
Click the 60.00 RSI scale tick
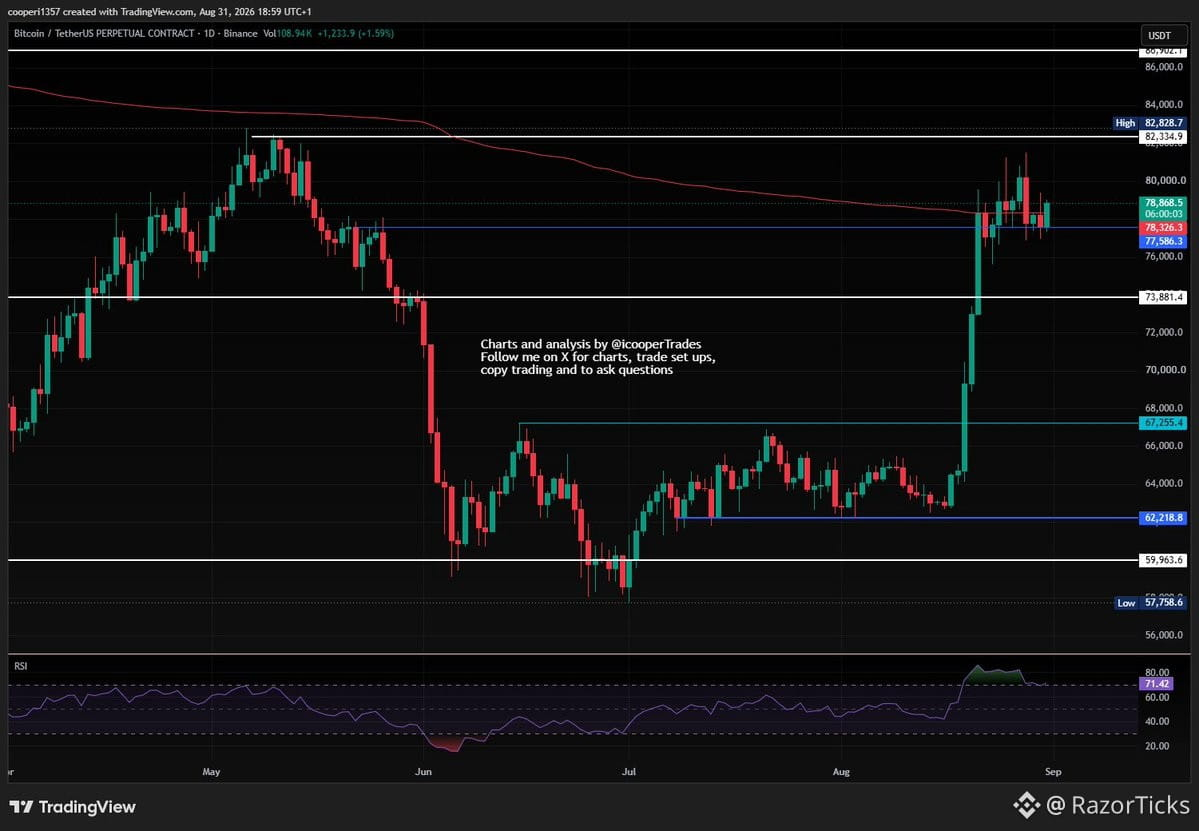[1157, 697]
